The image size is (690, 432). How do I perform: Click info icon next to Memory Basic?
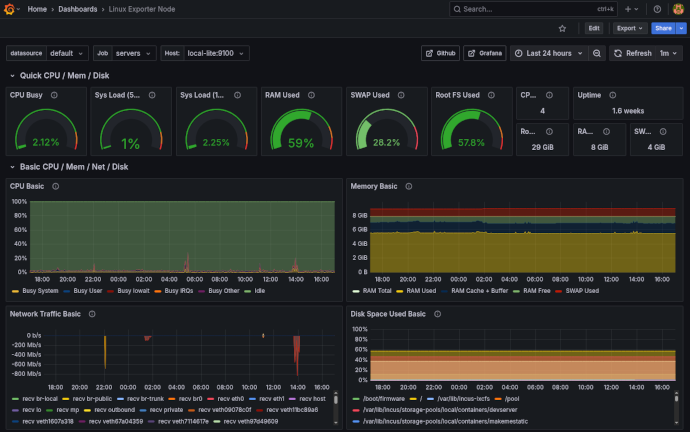pyautogui.click(x=409, y=186)
